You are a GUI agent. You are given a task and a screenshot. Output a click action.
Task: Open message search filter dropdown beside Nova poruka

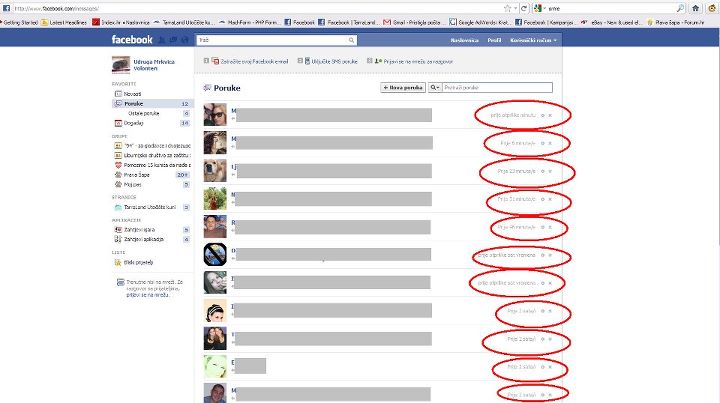(435, 88)
